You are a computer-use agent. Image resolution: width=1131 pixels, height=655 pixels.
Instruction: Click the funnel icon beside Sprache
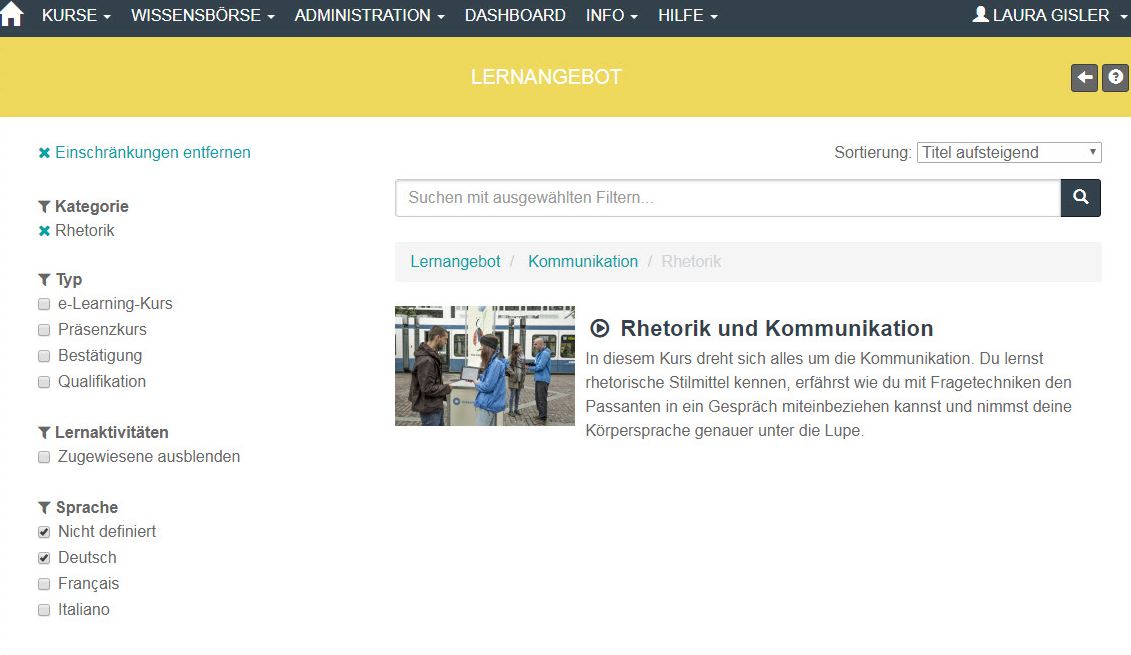(x=44, y=508)
